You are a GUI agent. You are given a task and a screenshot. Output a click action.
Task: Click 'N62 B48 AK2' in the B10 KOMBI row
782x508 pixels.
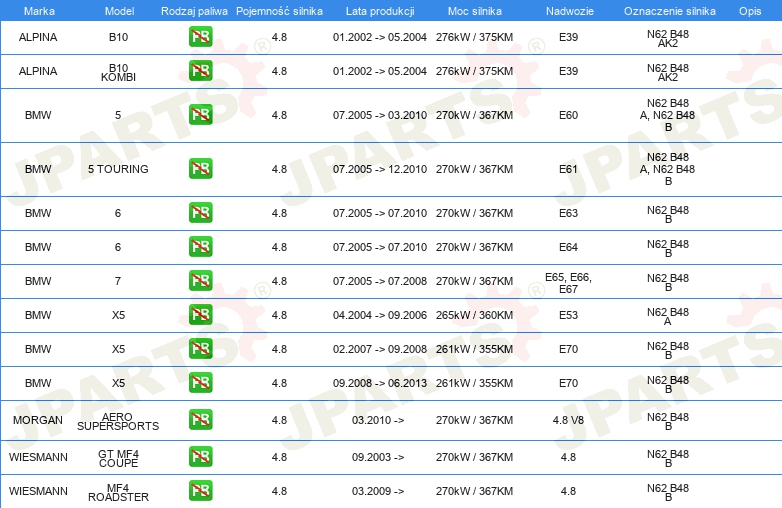click(668, 72)
